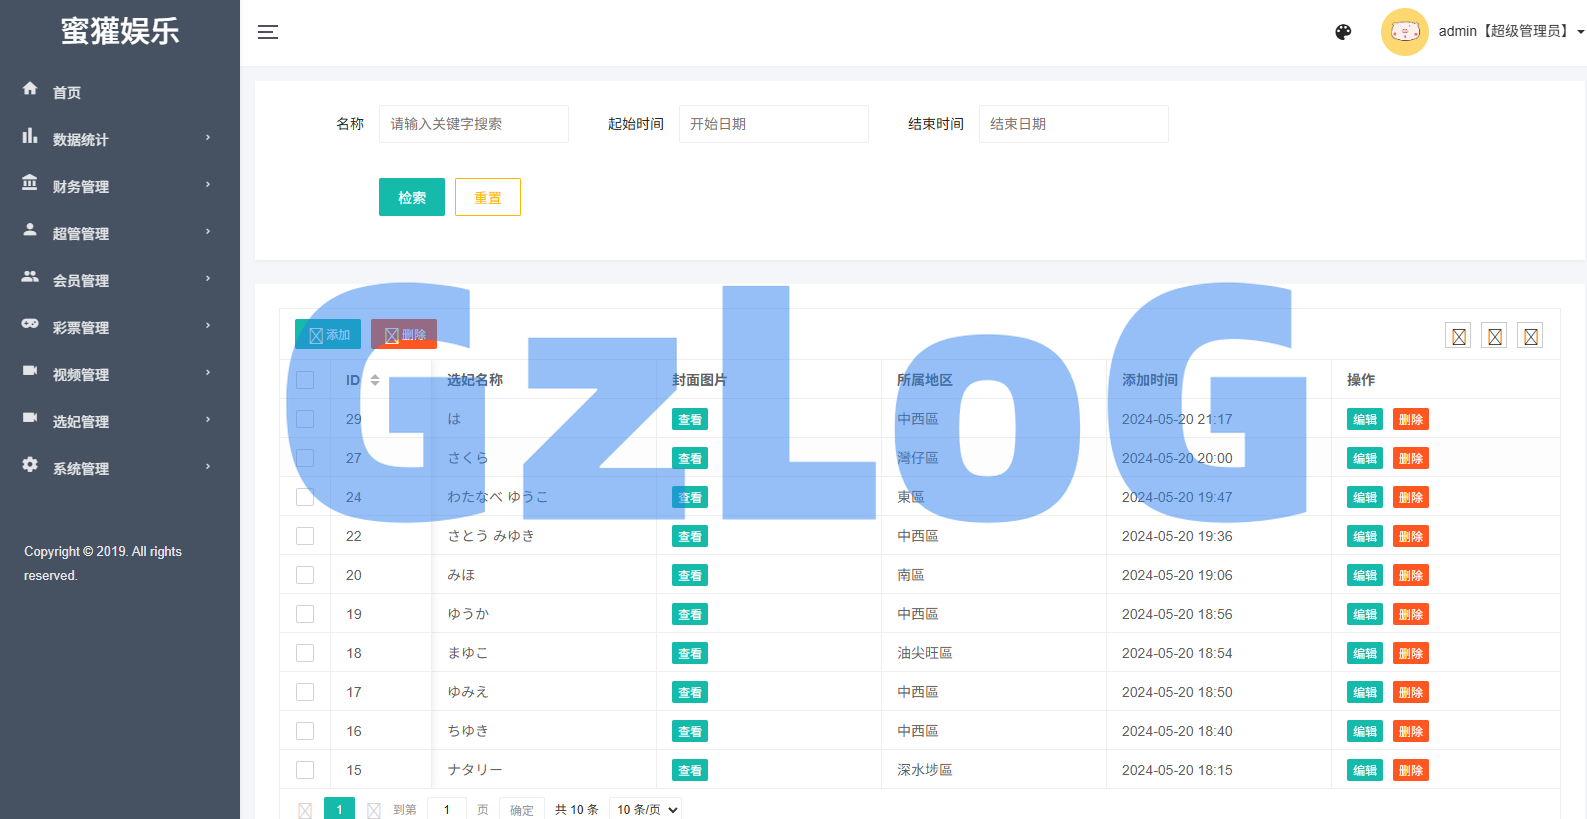Select the checkbox for row ID 17
The height and width of the screenshot is (819, 1587).
tap(305, 692)
